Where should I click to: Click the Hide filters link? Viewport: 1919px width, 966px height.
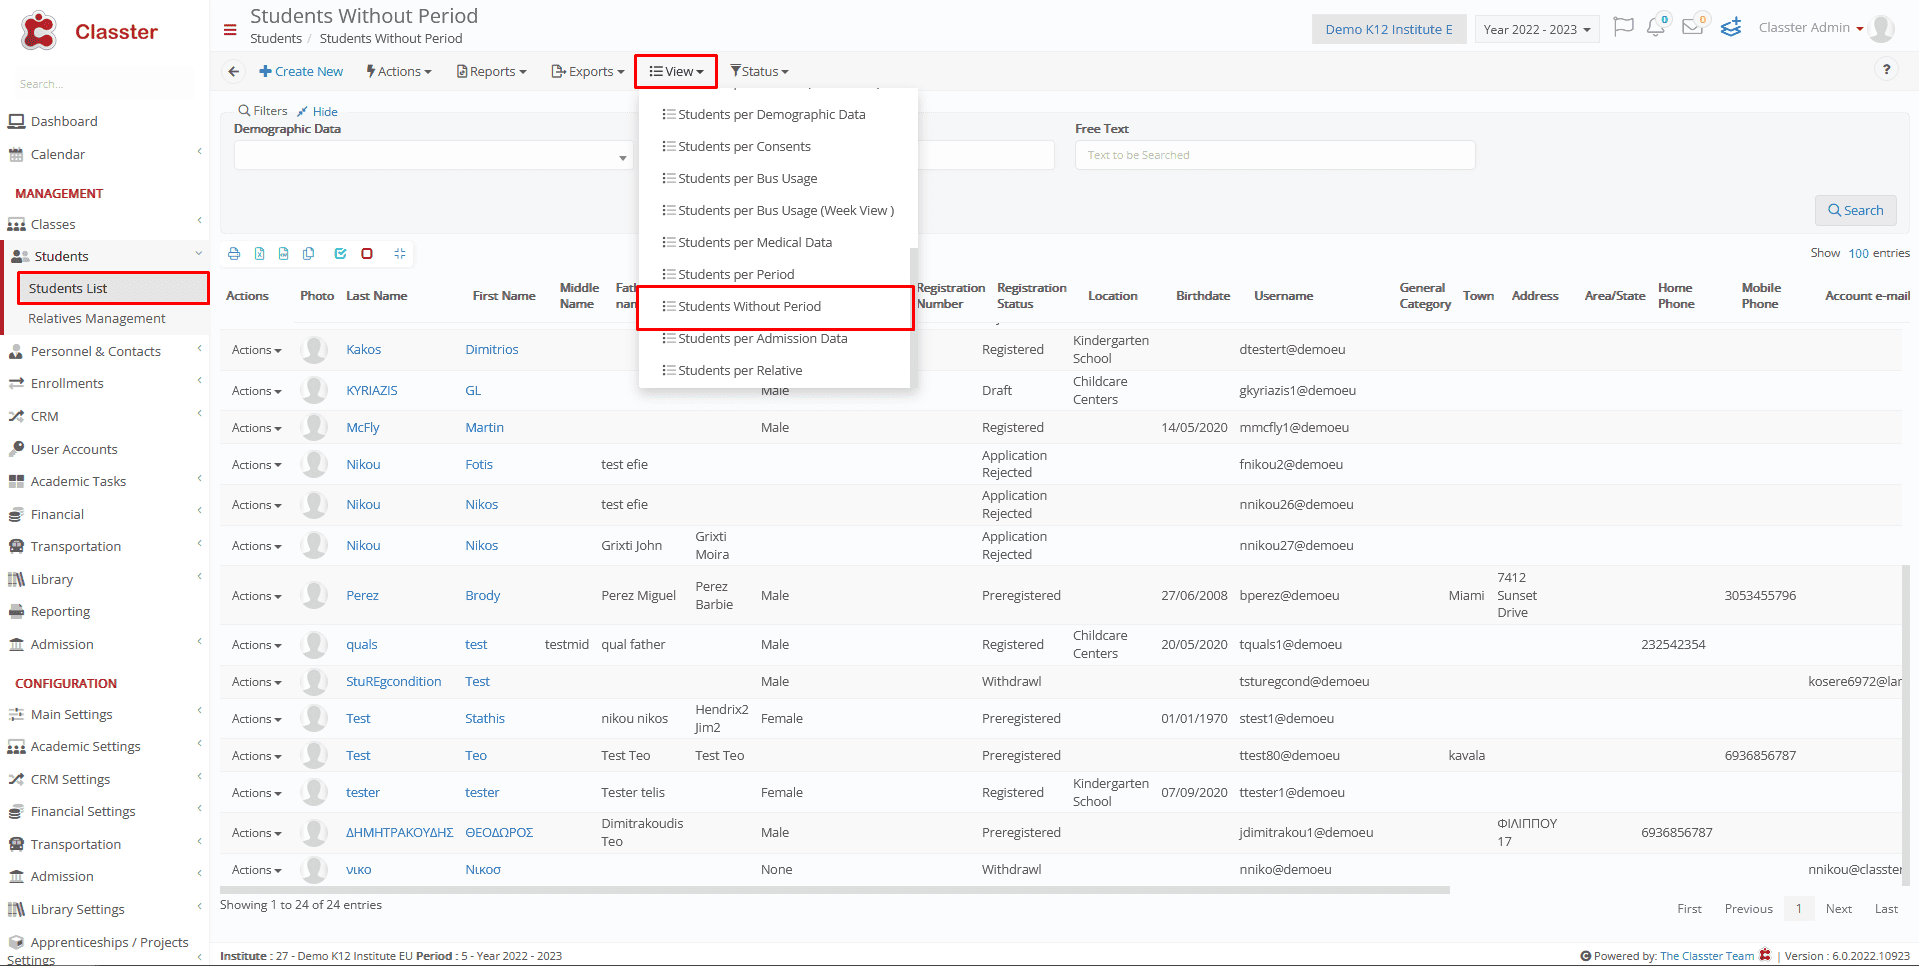tap(318, 111)
